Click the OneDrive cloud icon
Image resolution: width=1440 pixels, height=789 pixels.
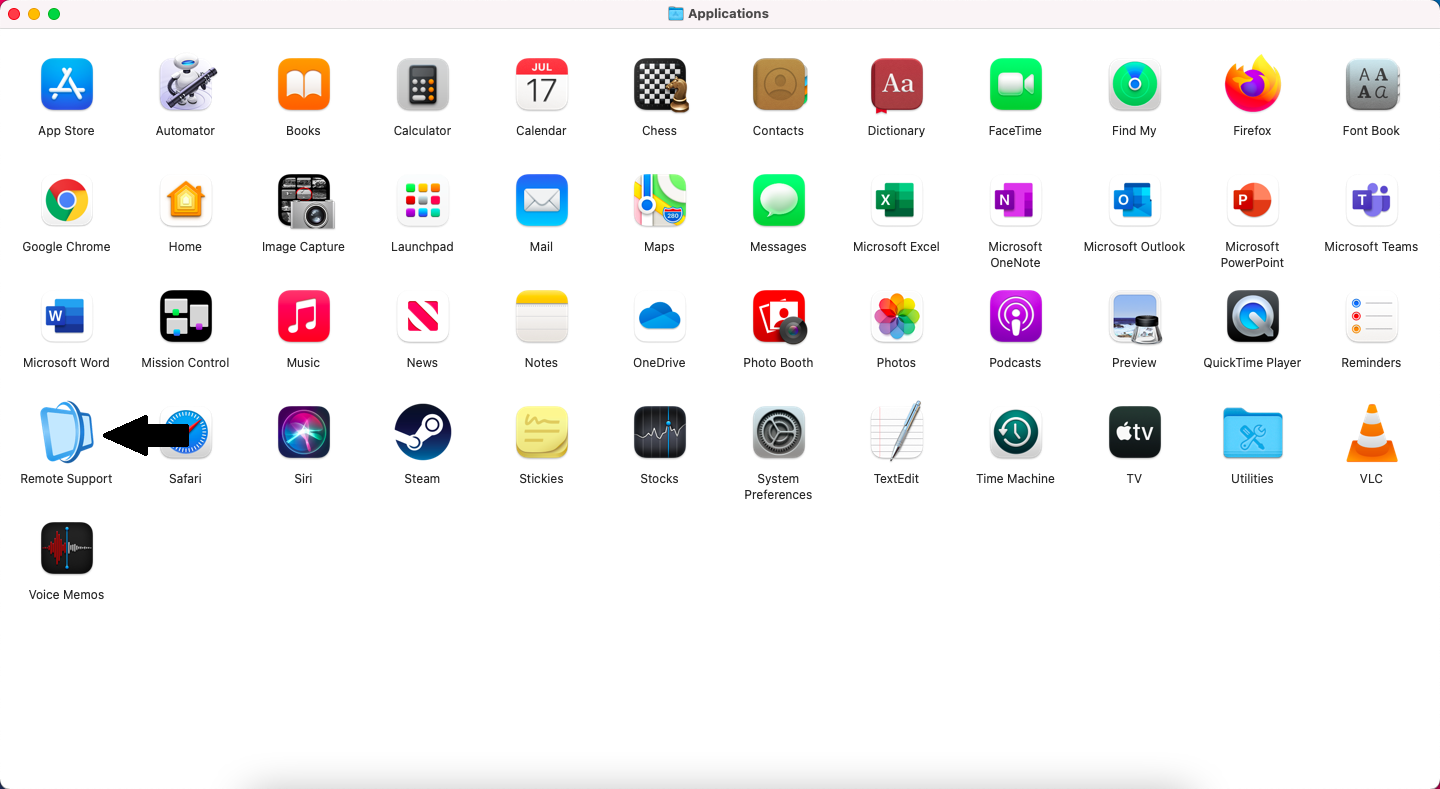click(660, 316)
